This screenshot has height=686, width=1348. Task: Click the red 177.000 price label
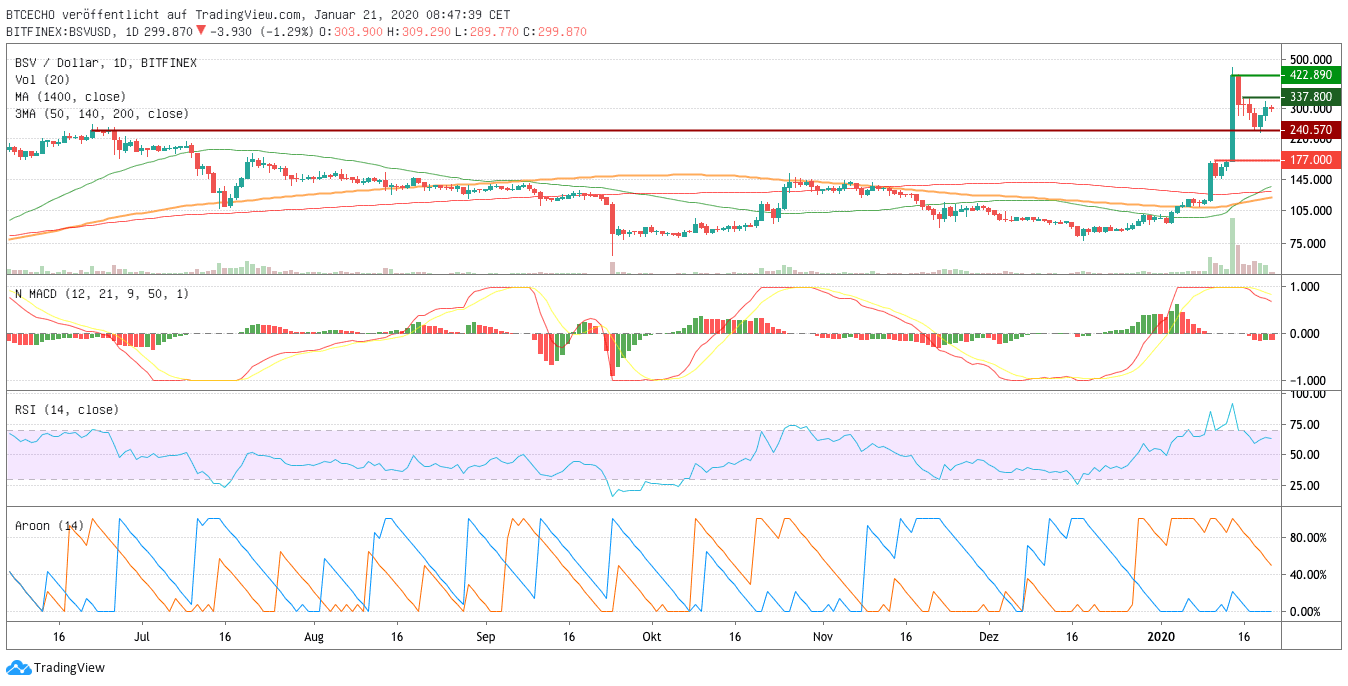click(1310, 160)
